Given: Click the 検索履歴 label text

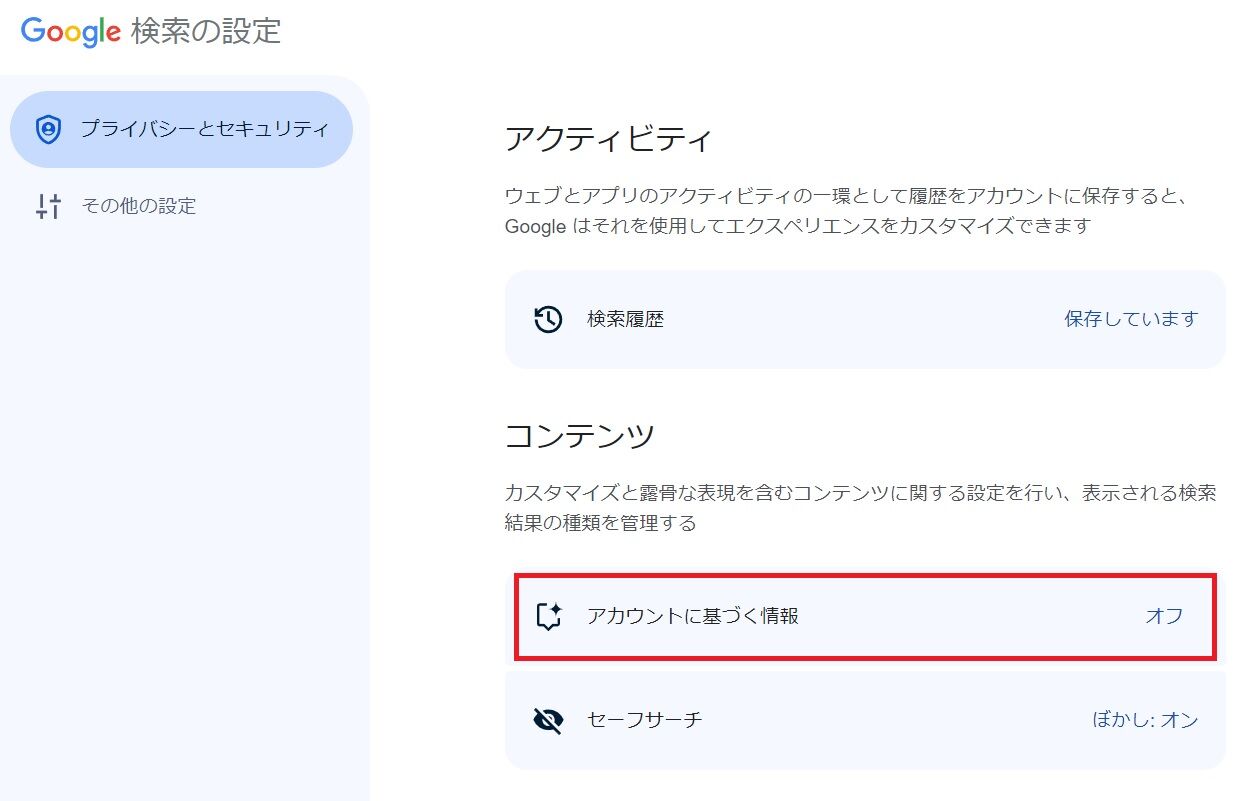Looking at the screenshot, I should [x=626, y=319].
